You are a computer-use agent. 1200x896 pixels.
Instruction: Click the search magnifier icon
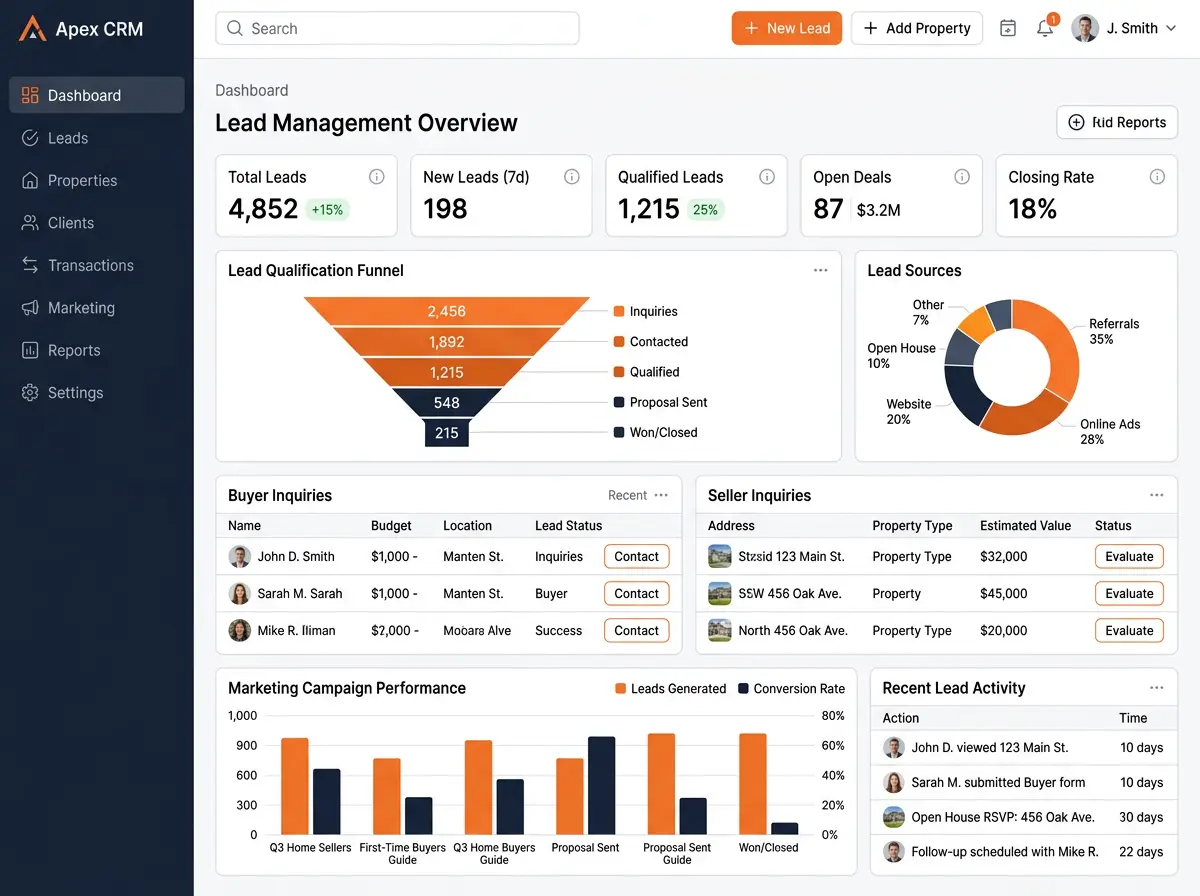tap(235, 28)
